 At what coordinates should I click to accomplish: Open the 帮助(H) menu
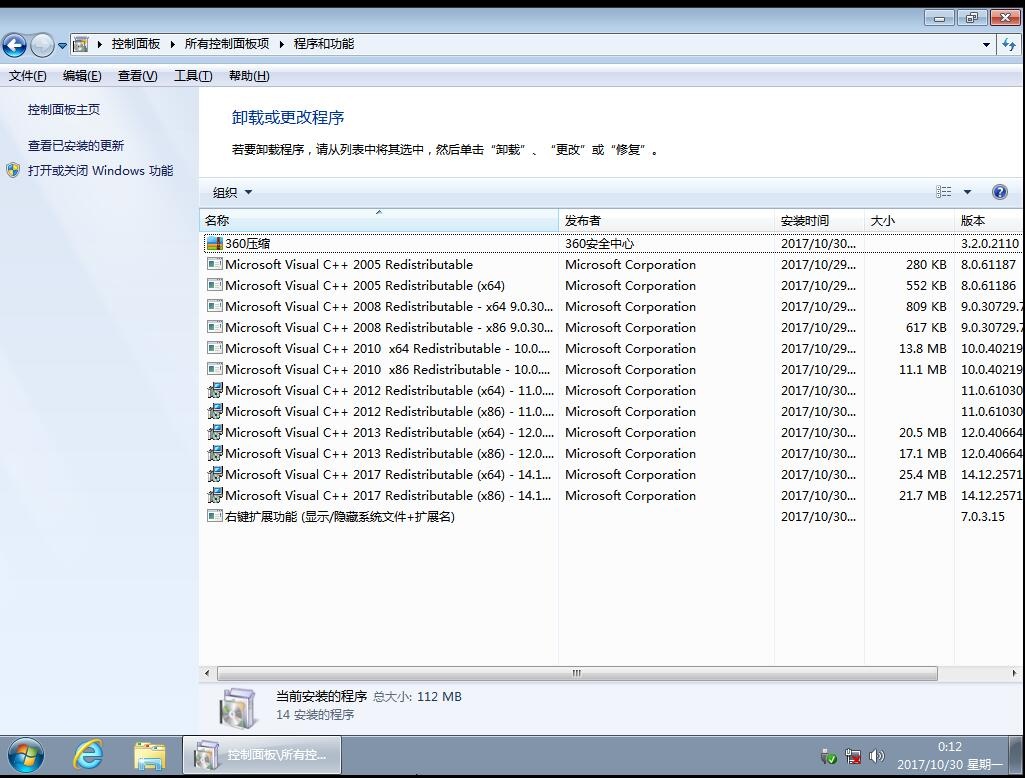click(249, 76)
